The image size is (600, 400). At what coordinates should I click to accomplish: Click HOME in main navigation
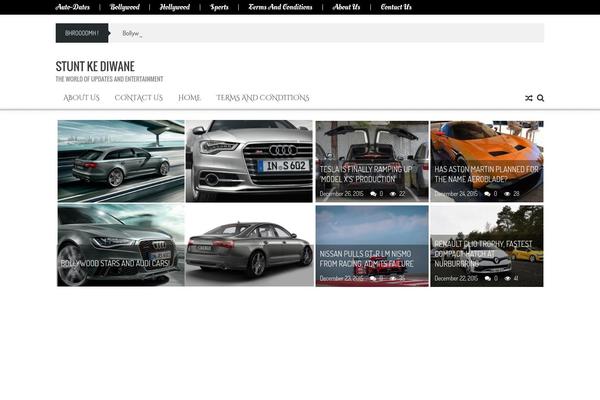click(x=189, y=98)
